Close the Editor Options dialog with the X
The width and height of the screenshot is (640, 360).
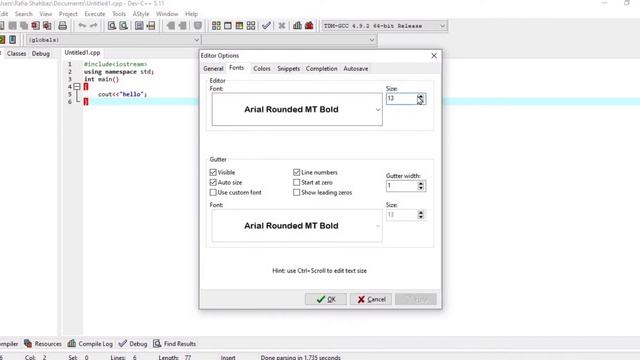434,56
